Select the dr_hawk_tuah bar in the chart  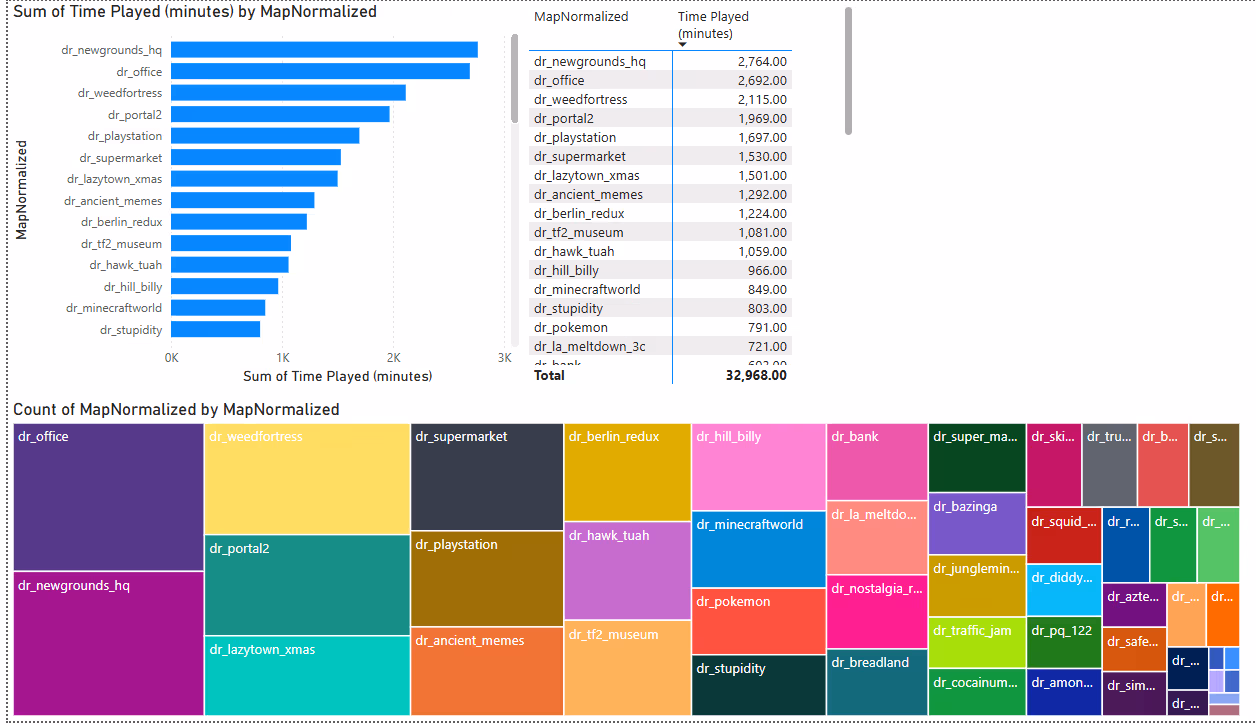click(x=230, y=265)
